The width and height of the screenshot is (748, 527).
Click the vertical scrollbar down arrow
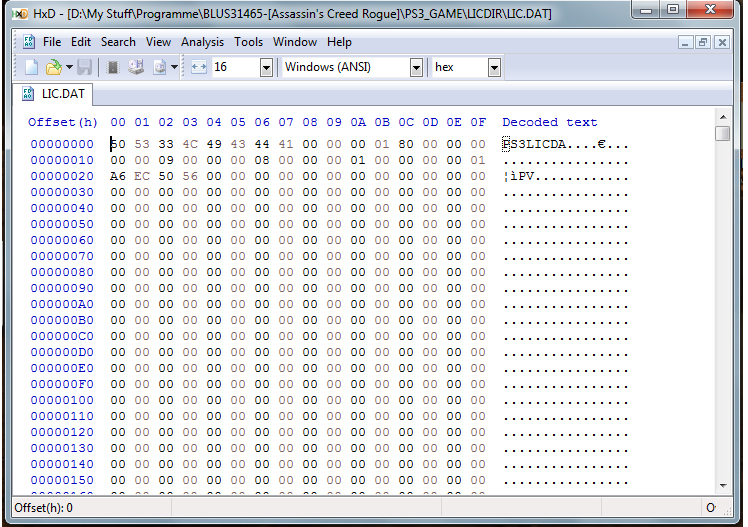point(723,485)
